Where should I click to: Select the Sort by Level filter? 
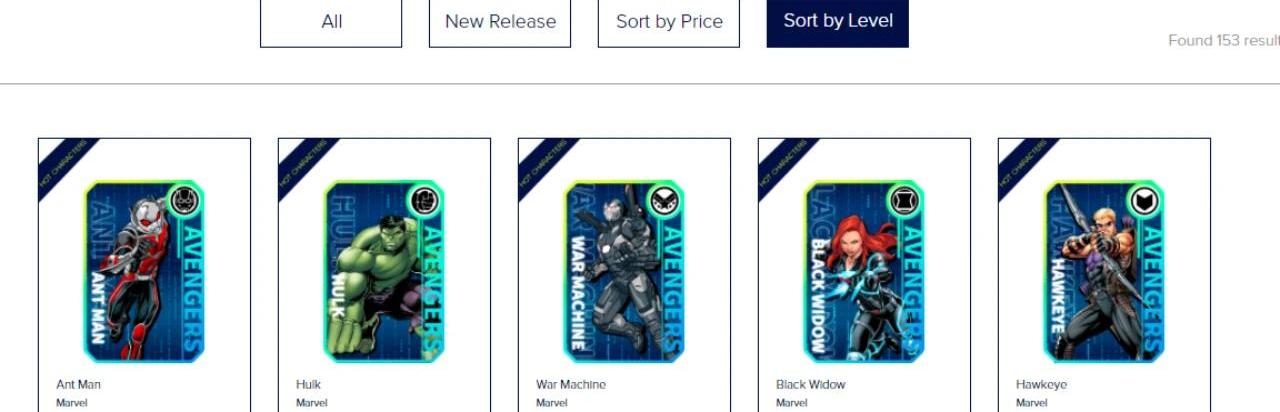(838, 22)
